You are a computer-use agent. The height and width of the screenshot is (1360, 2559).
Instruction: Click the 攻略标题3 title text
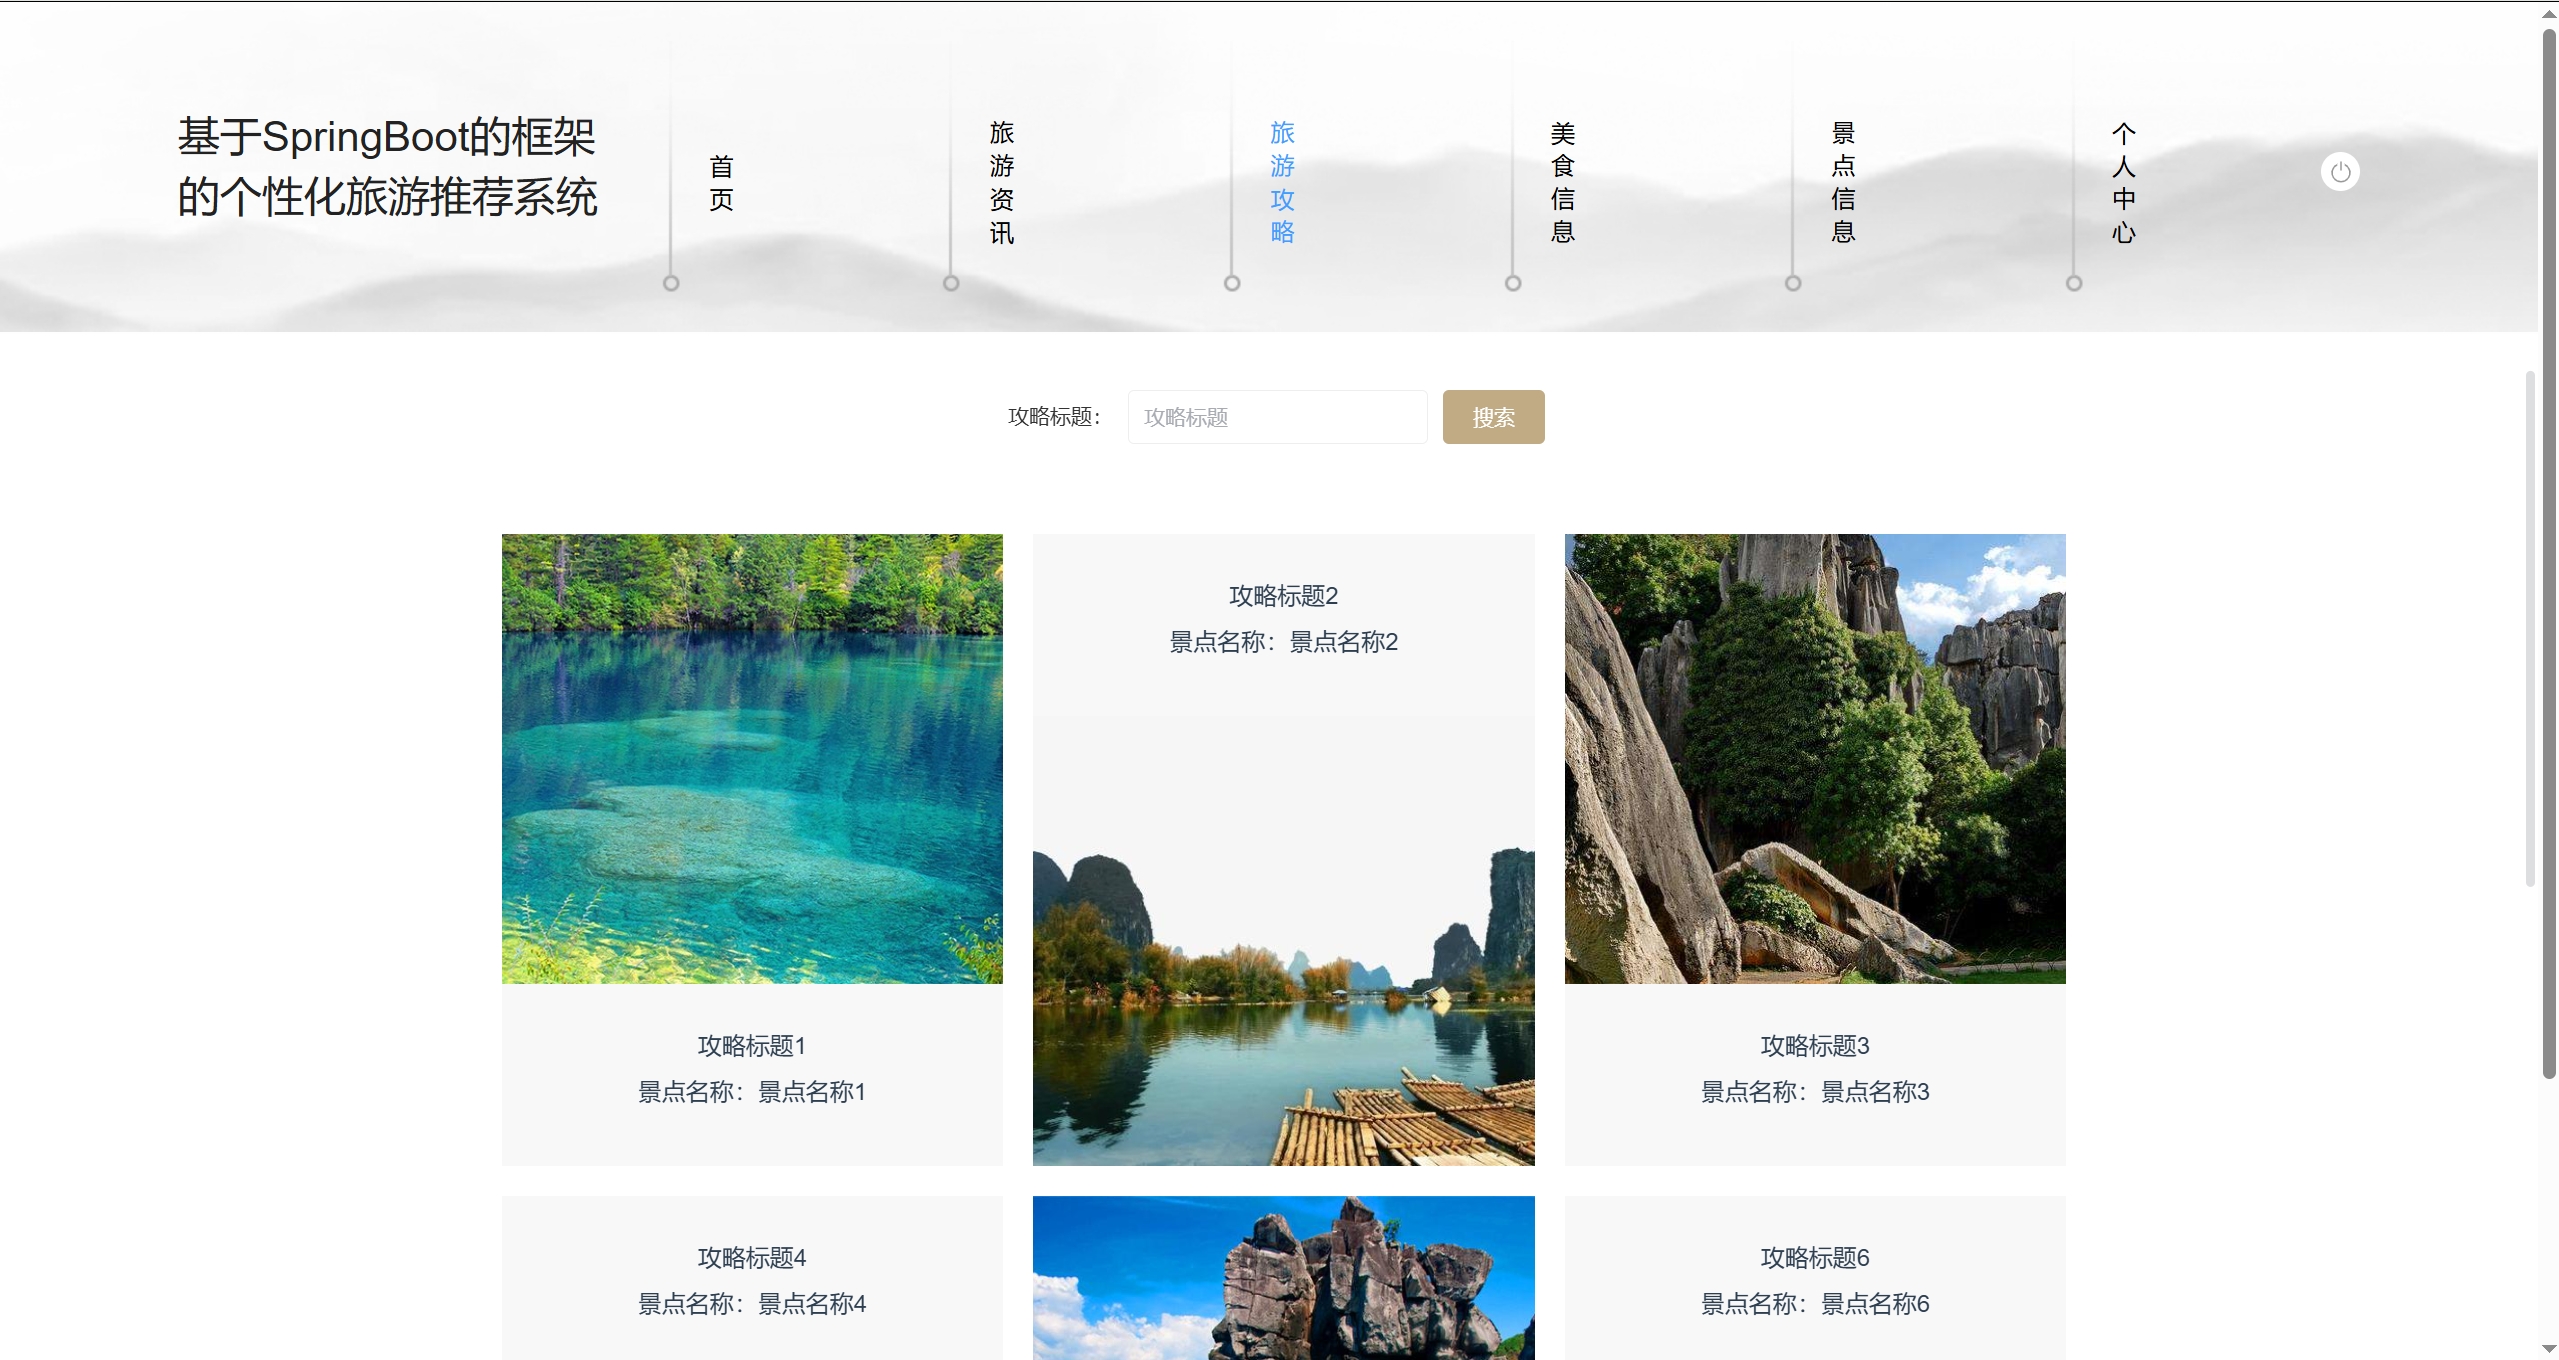tap(1815, 1046)
